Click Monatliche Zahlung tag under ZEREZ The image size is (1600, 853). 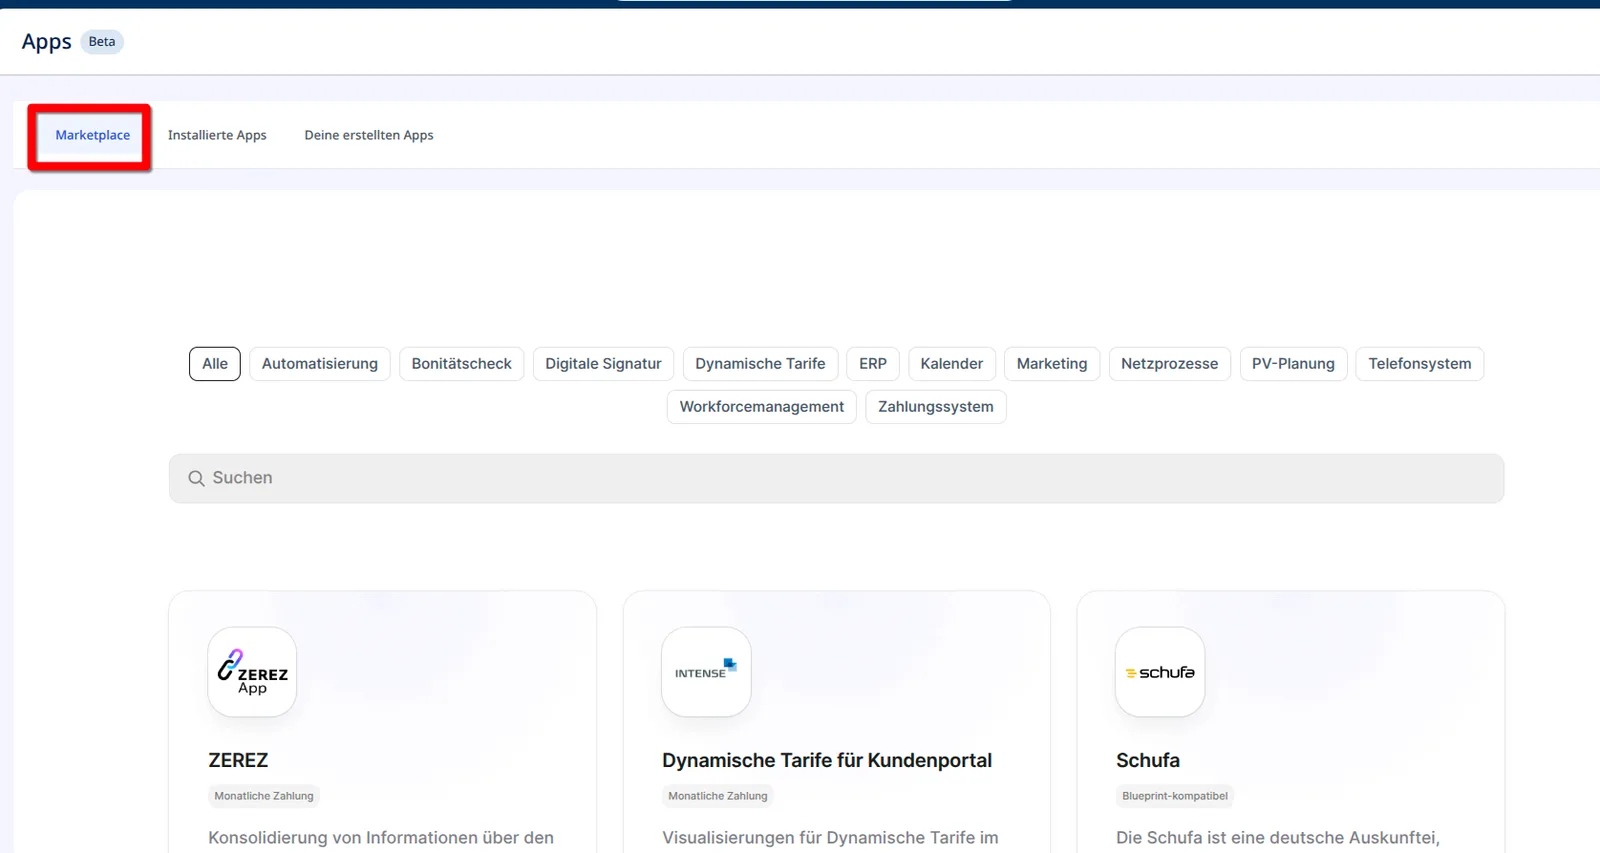point(264,796)
